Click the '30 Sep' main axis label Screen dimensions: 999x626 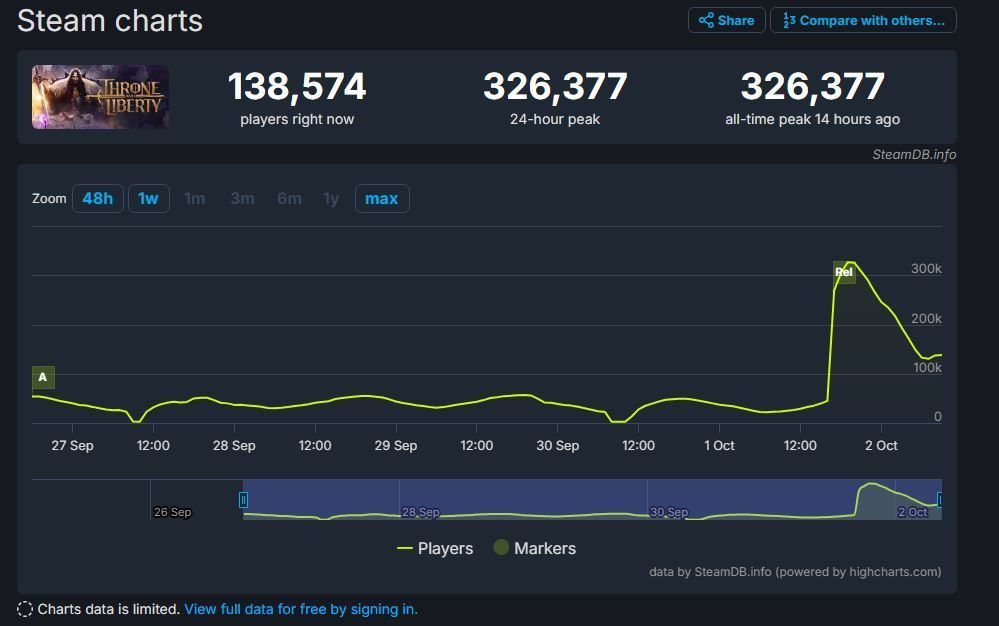[557, 445]
